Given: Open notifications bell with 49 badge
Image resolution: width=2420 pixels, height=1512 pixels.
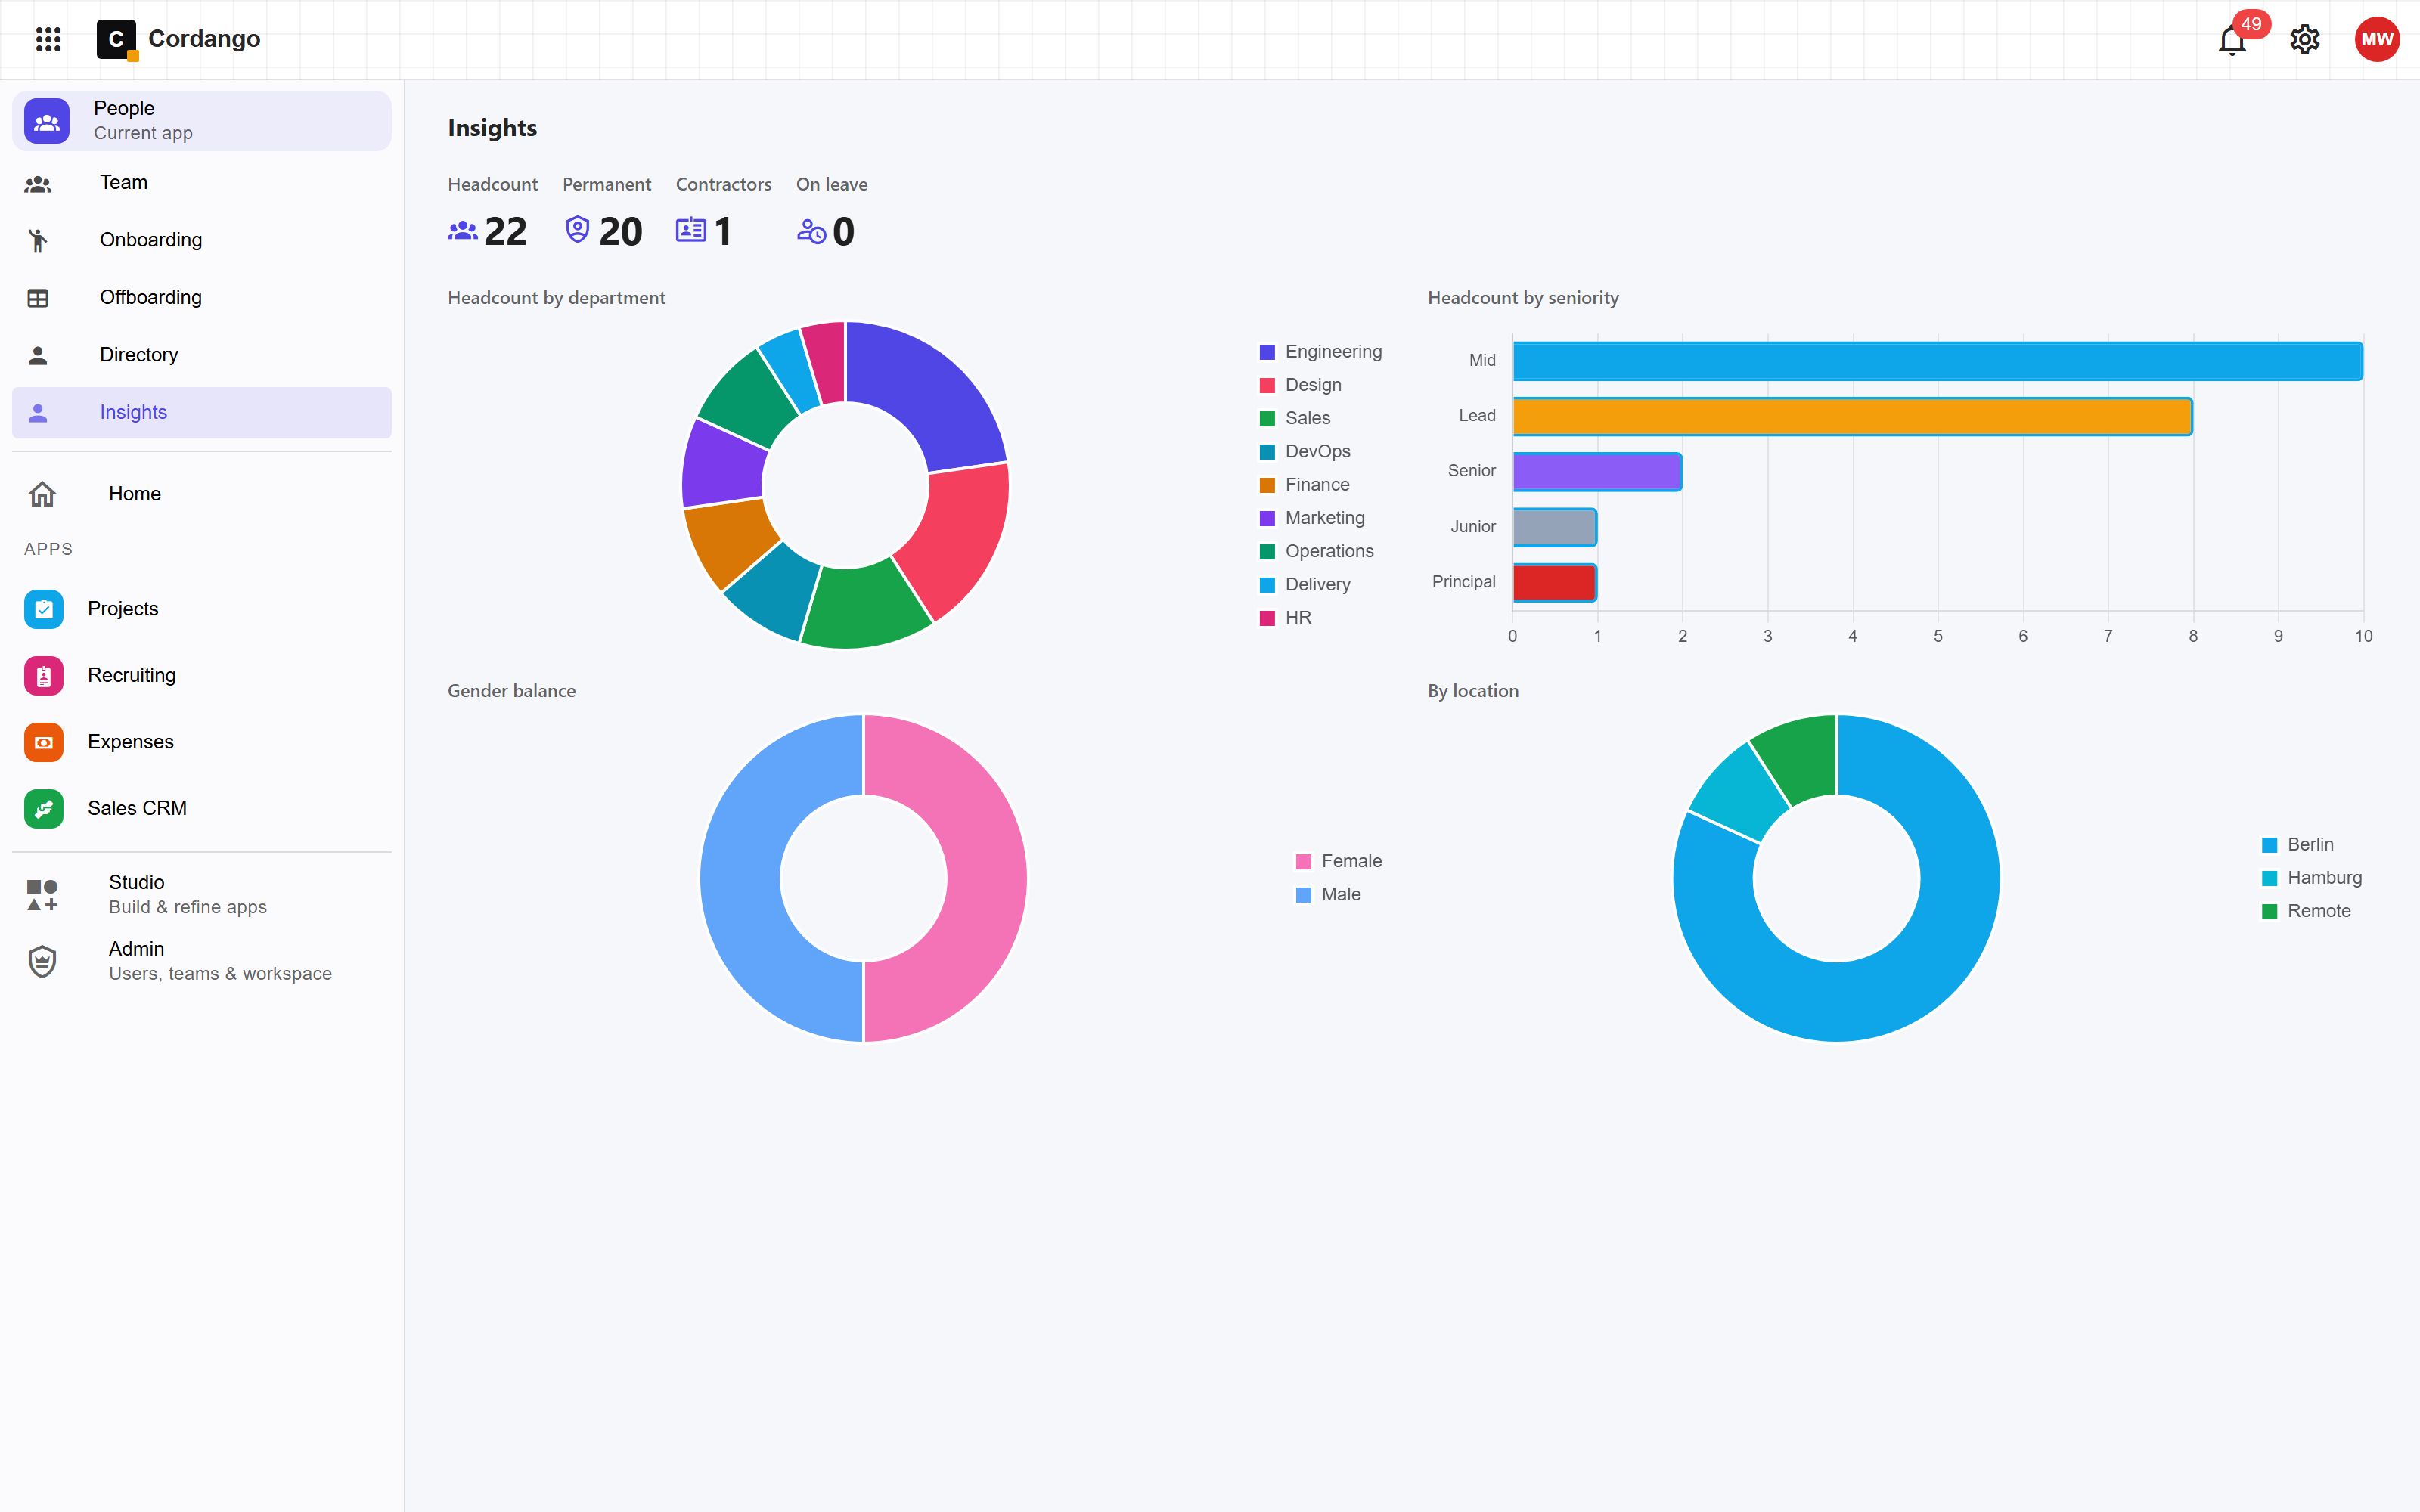Looking at the screenshot, I should tap(2232, 40).
